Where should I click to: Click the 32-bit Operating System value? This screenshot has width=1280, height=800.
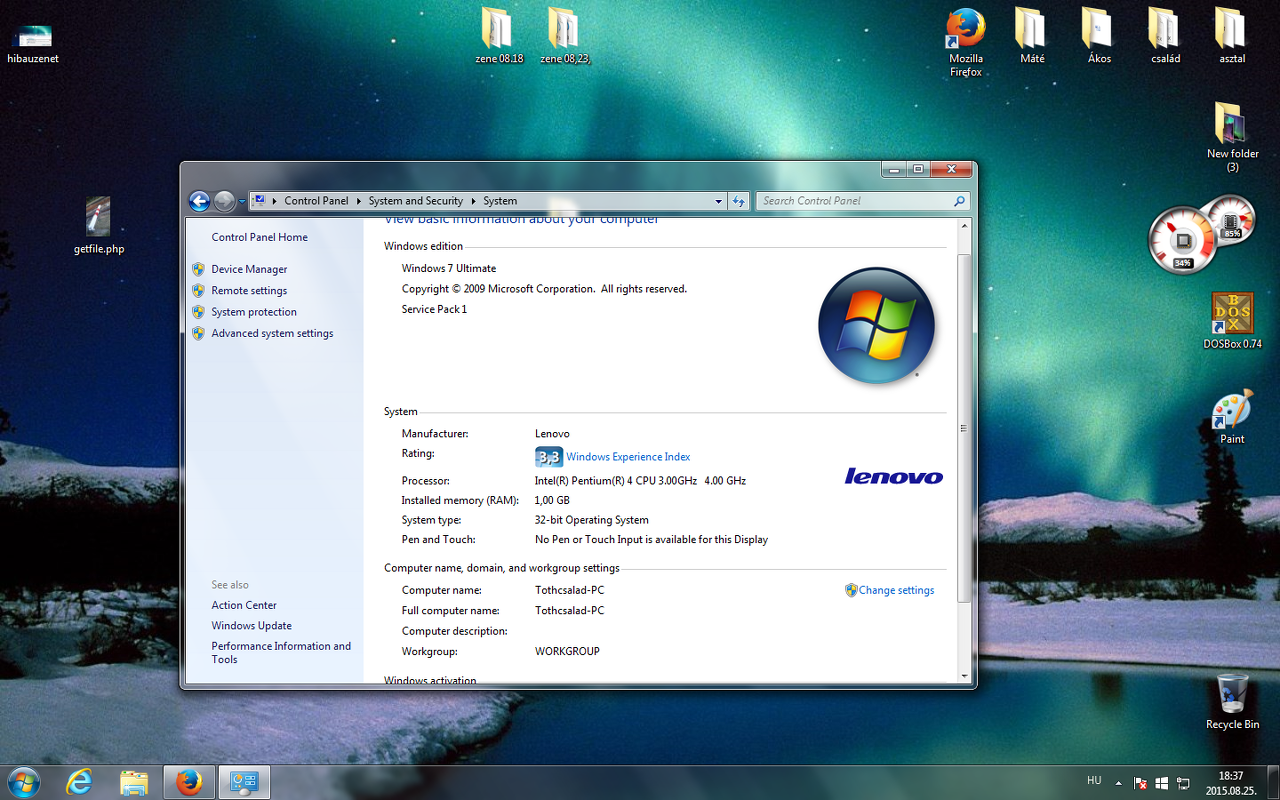point(592,520)
